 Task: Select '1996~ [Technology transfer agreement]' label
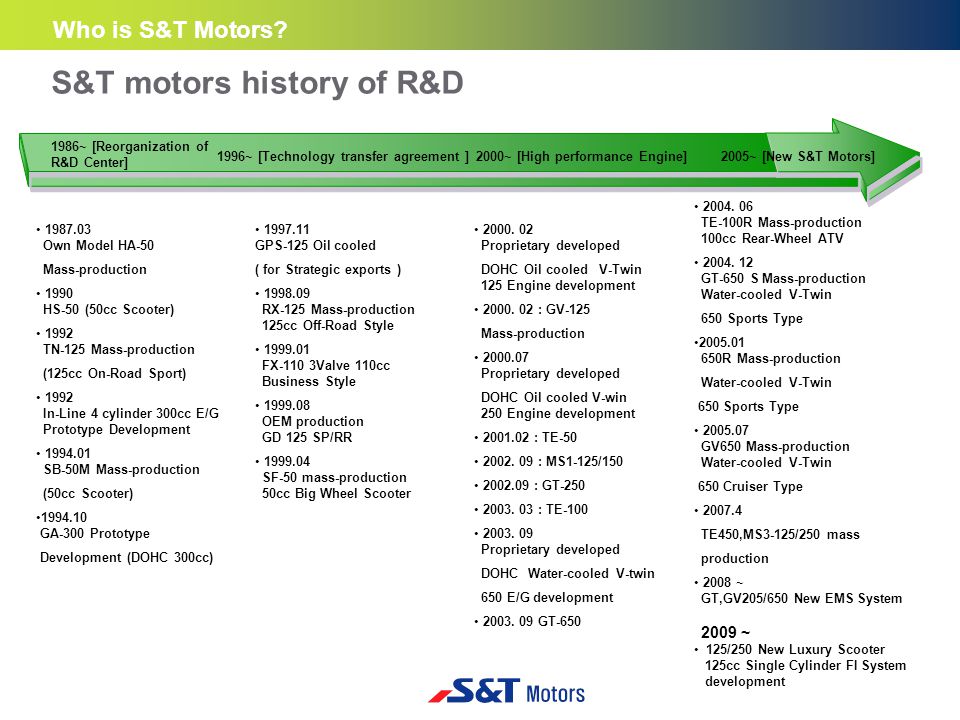pyautogui.click(x=343, y=157)
